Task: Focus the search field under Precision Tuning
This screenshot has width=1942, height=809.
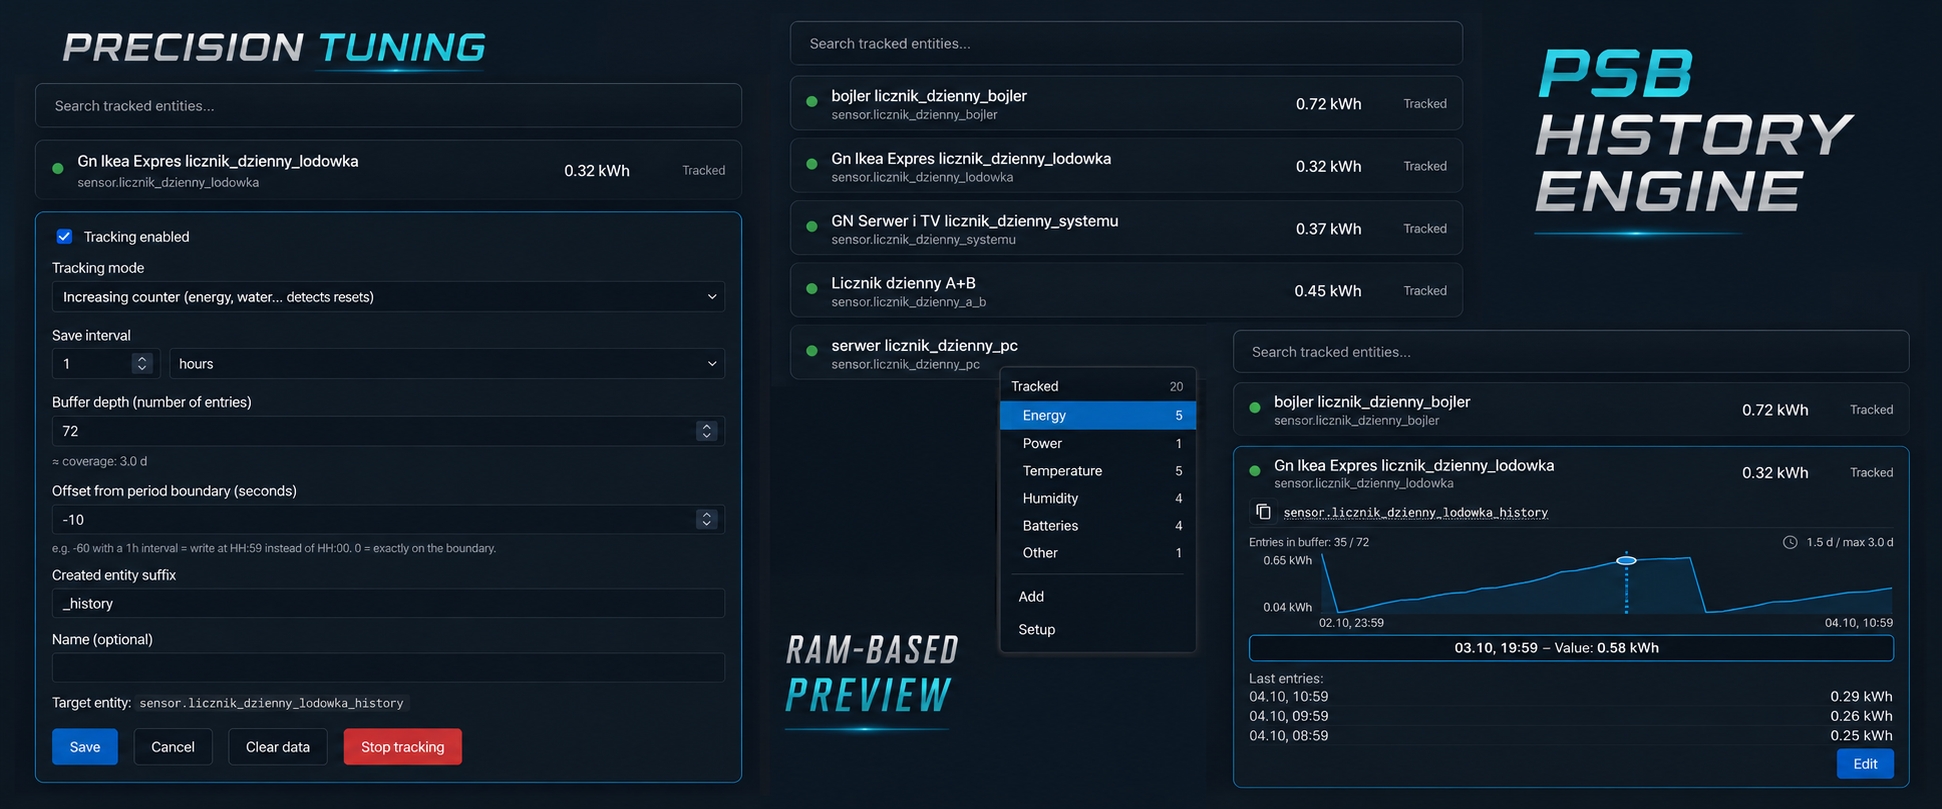Action: point(388,106)
